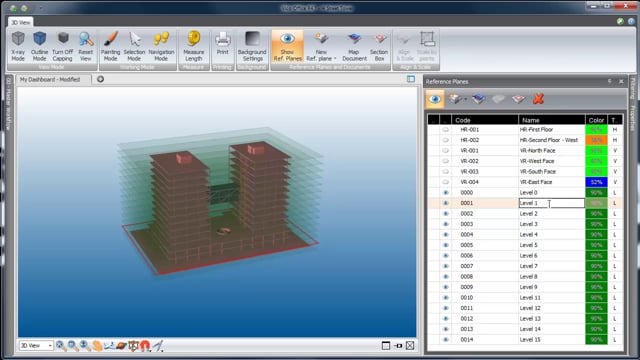Open Reference Planes panel pin options

[x=610, y=81]
